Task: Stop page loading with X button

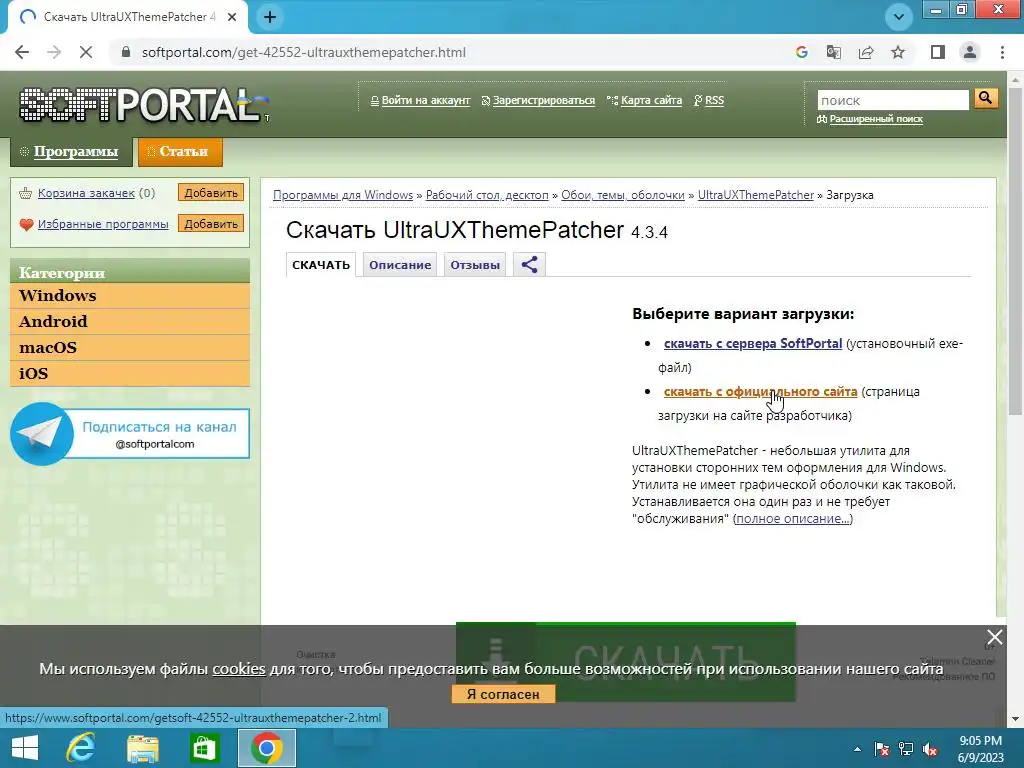Action: click(86, 52)
